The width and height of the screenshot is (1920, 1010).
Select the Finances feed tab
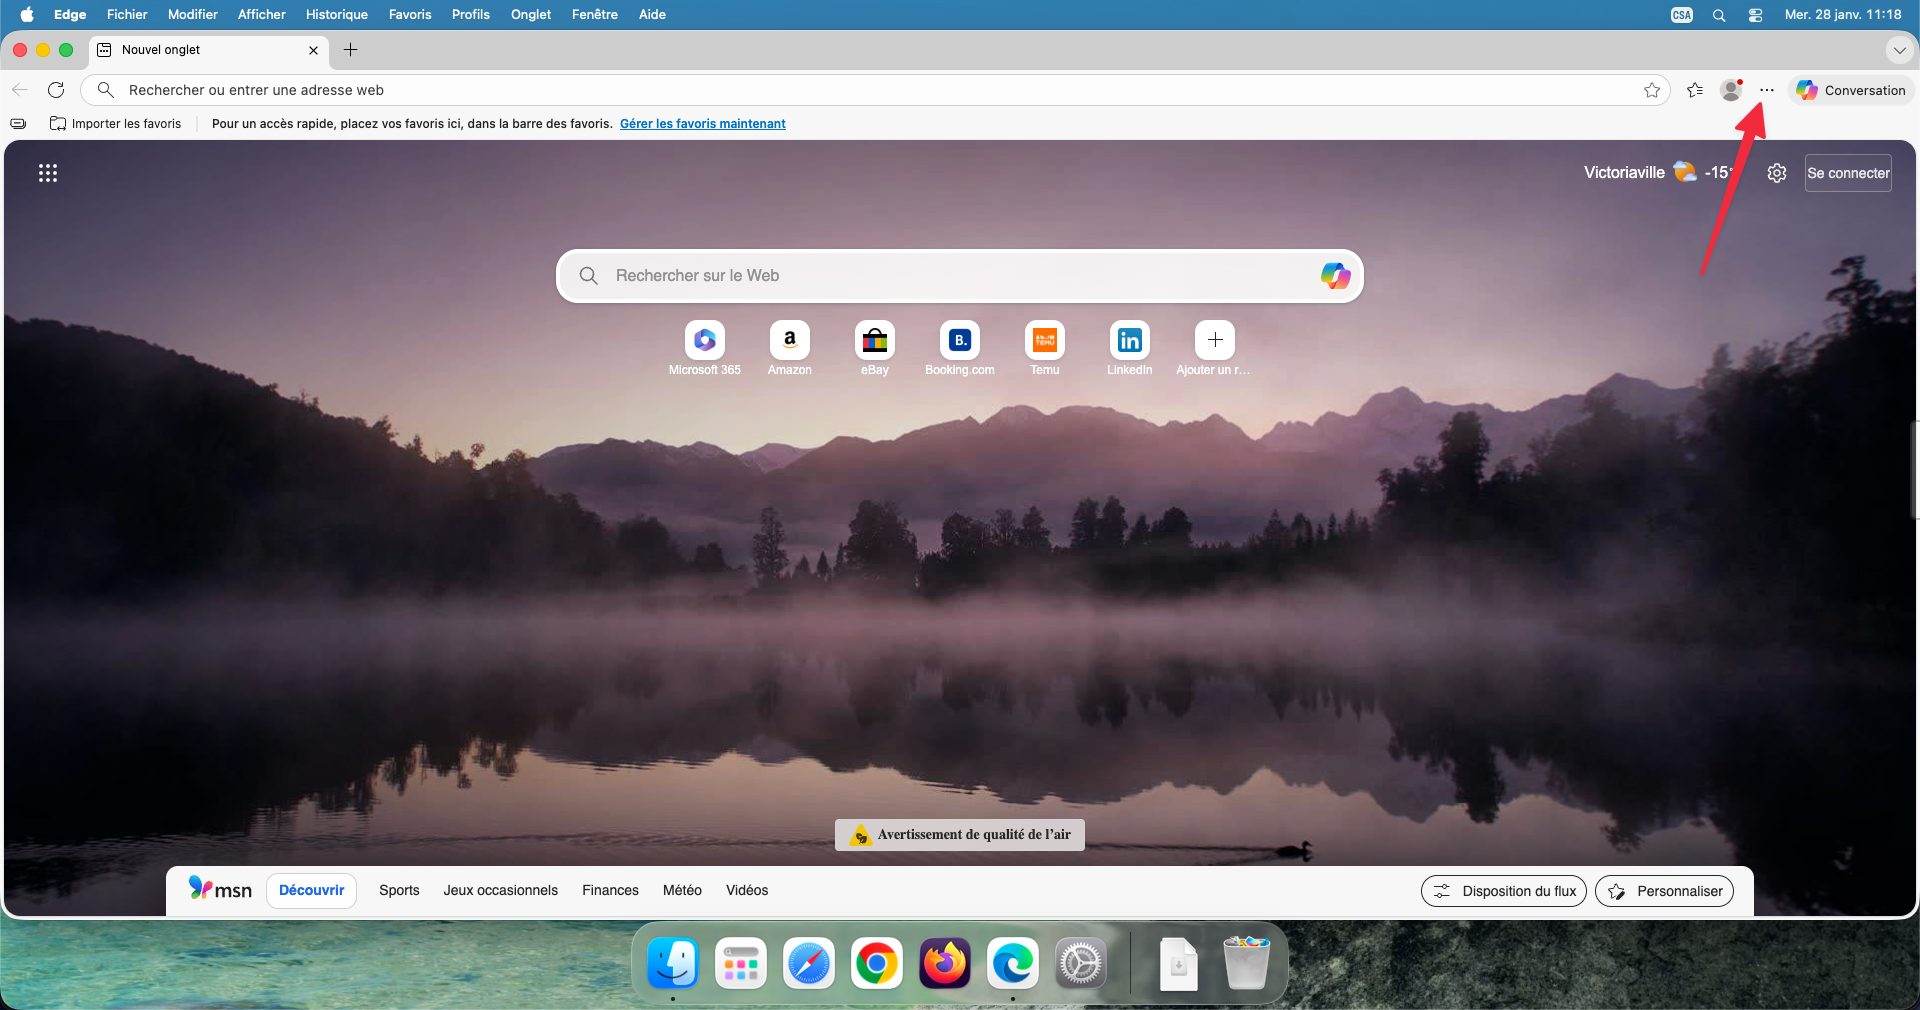click(610, 890)
